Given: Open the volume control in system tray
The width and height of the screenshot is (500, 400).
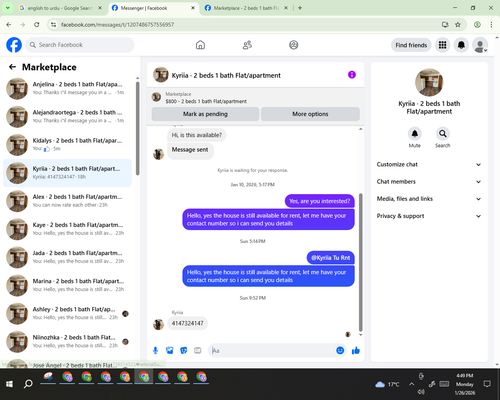Looking at the screenshot, I should point(421,392).
